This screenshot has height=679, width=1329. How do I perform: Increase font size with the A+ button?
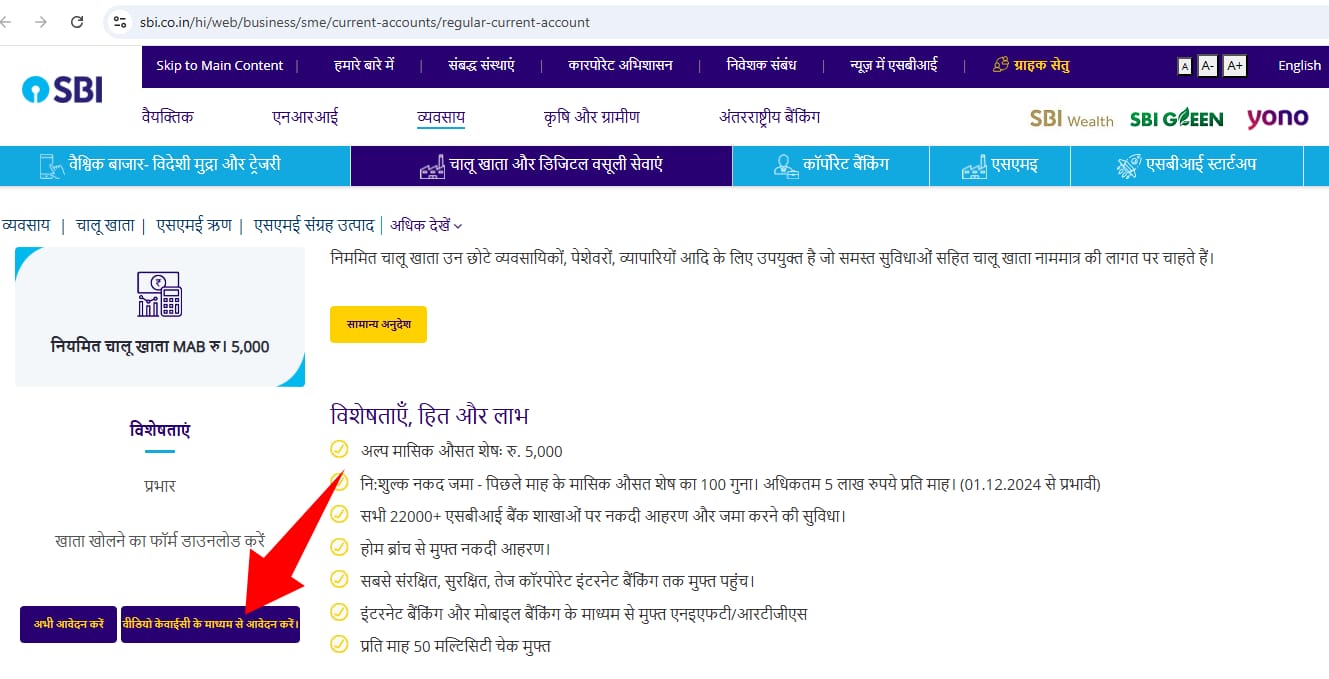[x=1235, y=66]
